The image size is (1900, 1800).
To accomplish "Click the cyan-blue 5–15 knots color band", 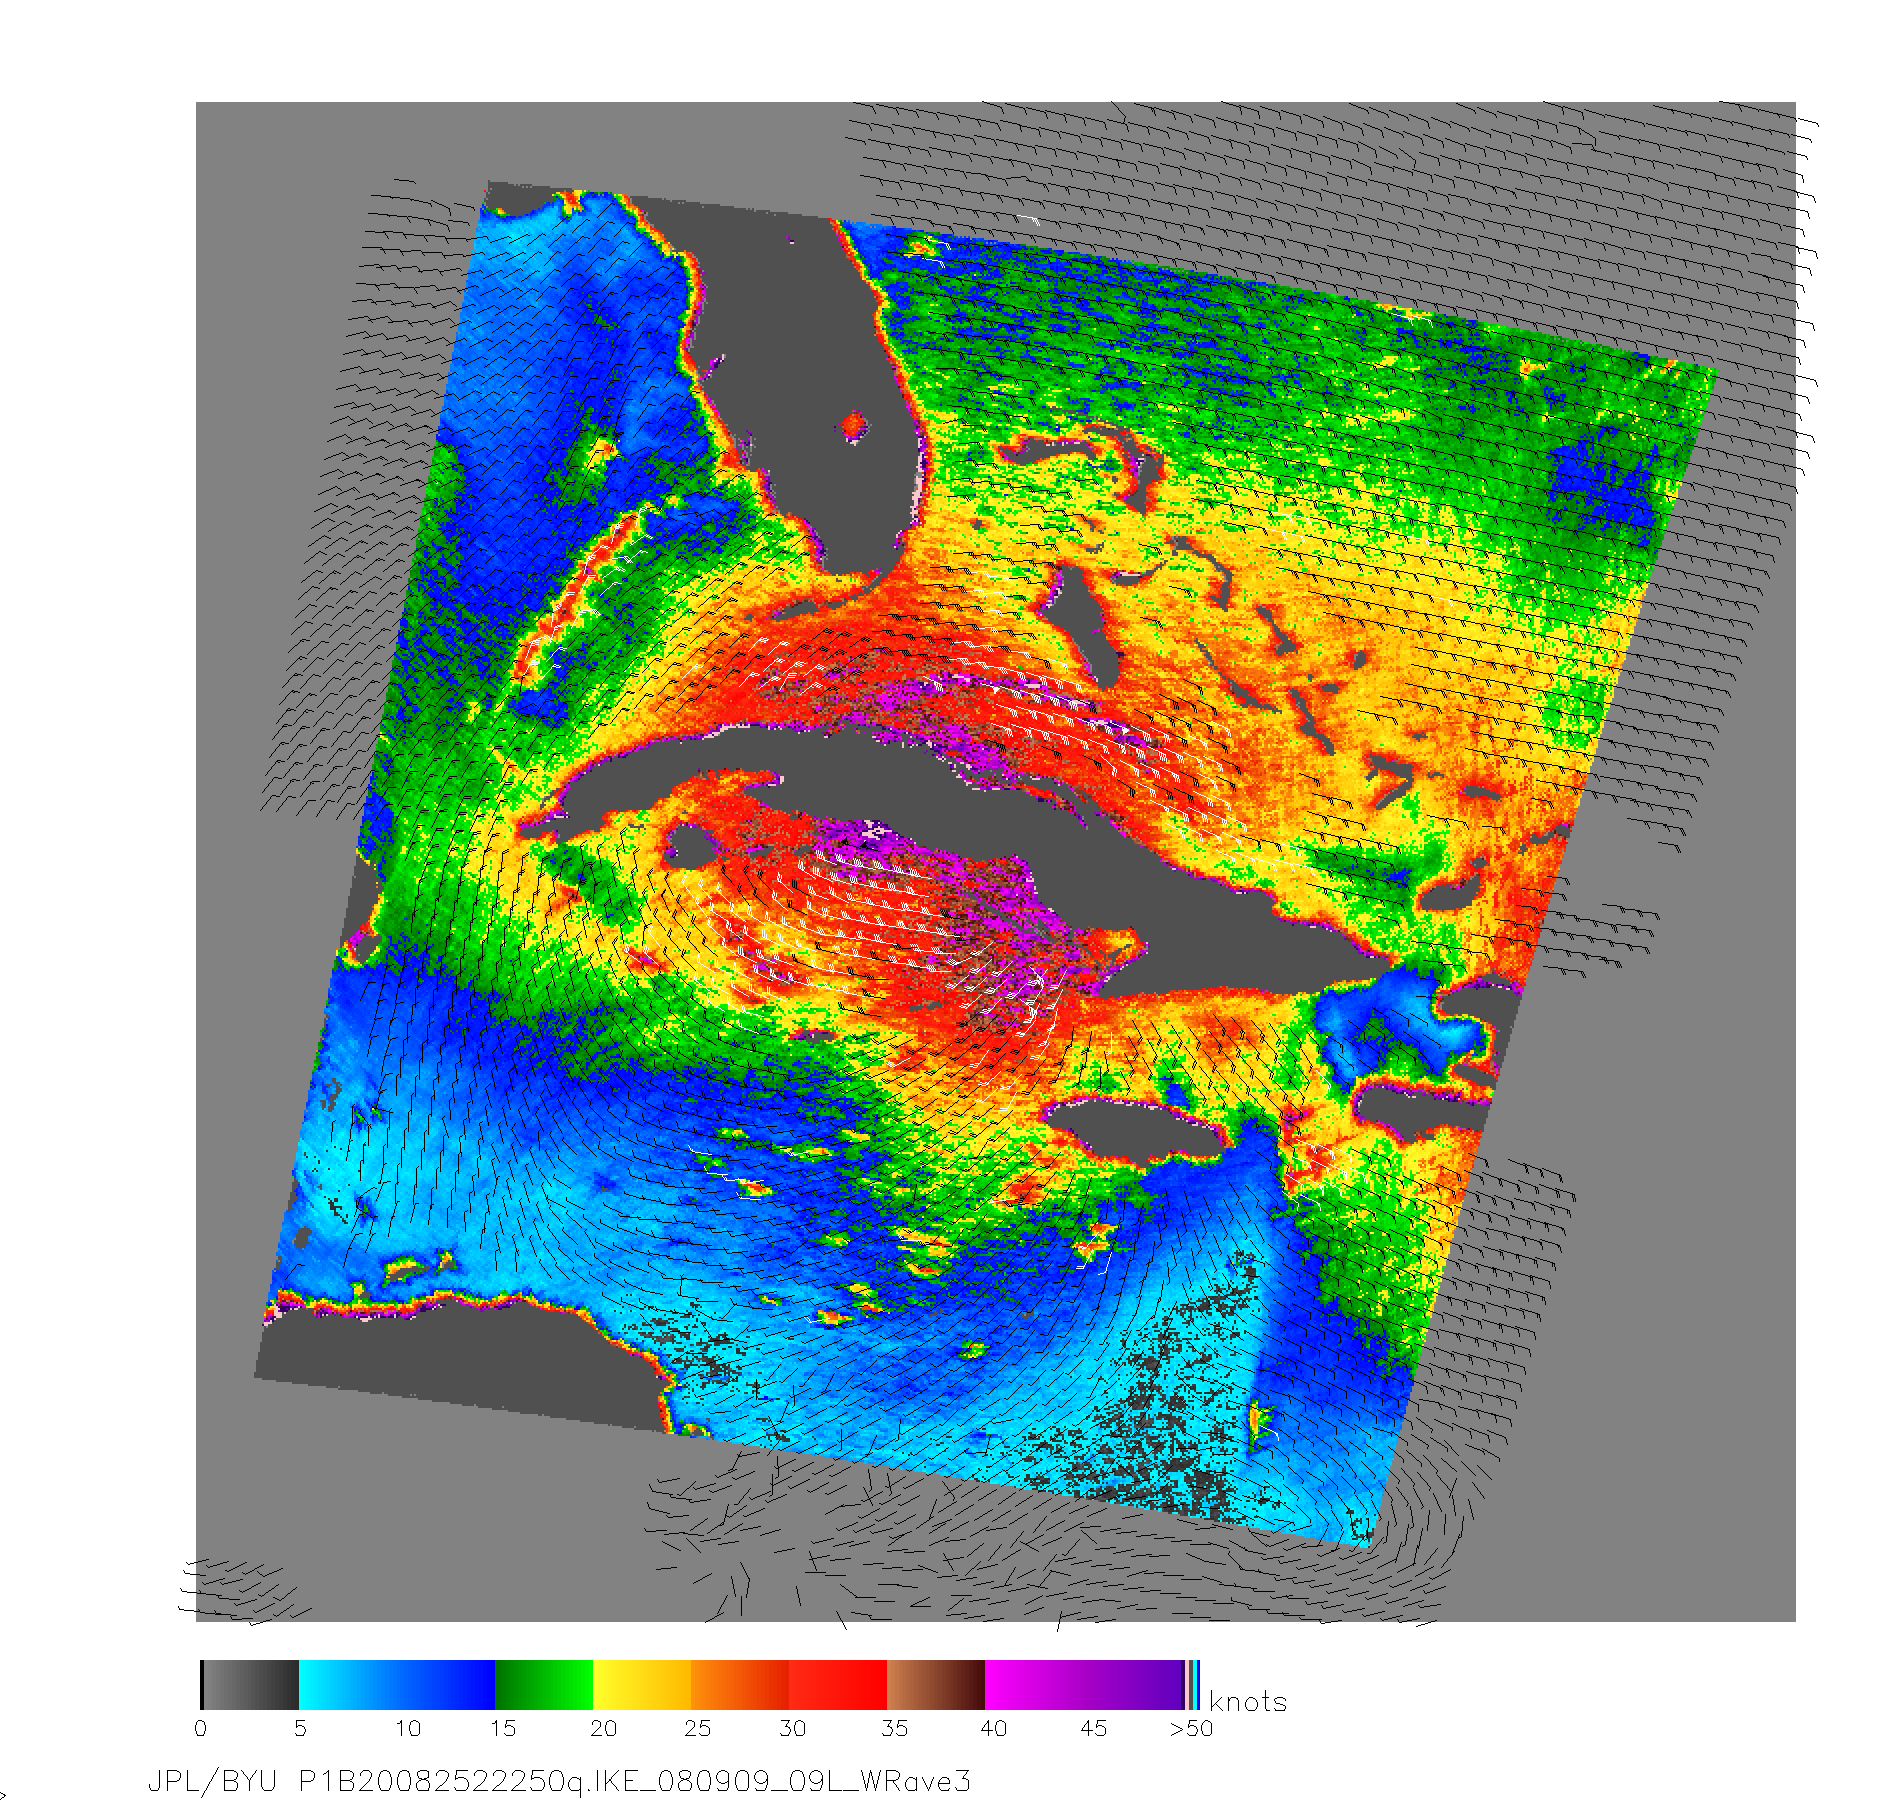I will click(397, 1685).
